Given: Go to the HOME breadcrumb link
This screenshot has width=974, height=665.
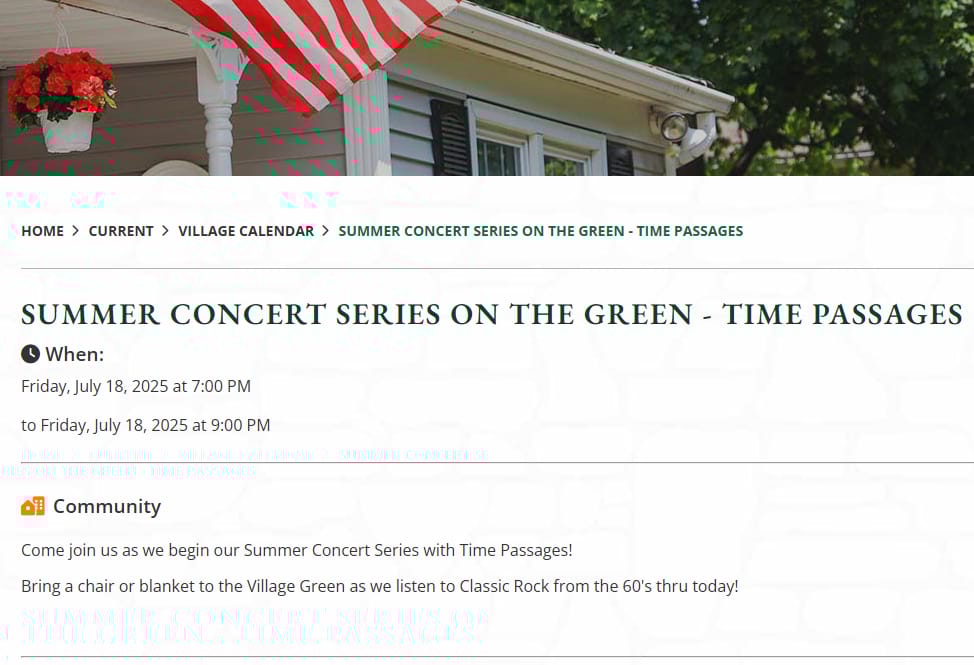Looking at the screenshot, I should pos(42,231).
